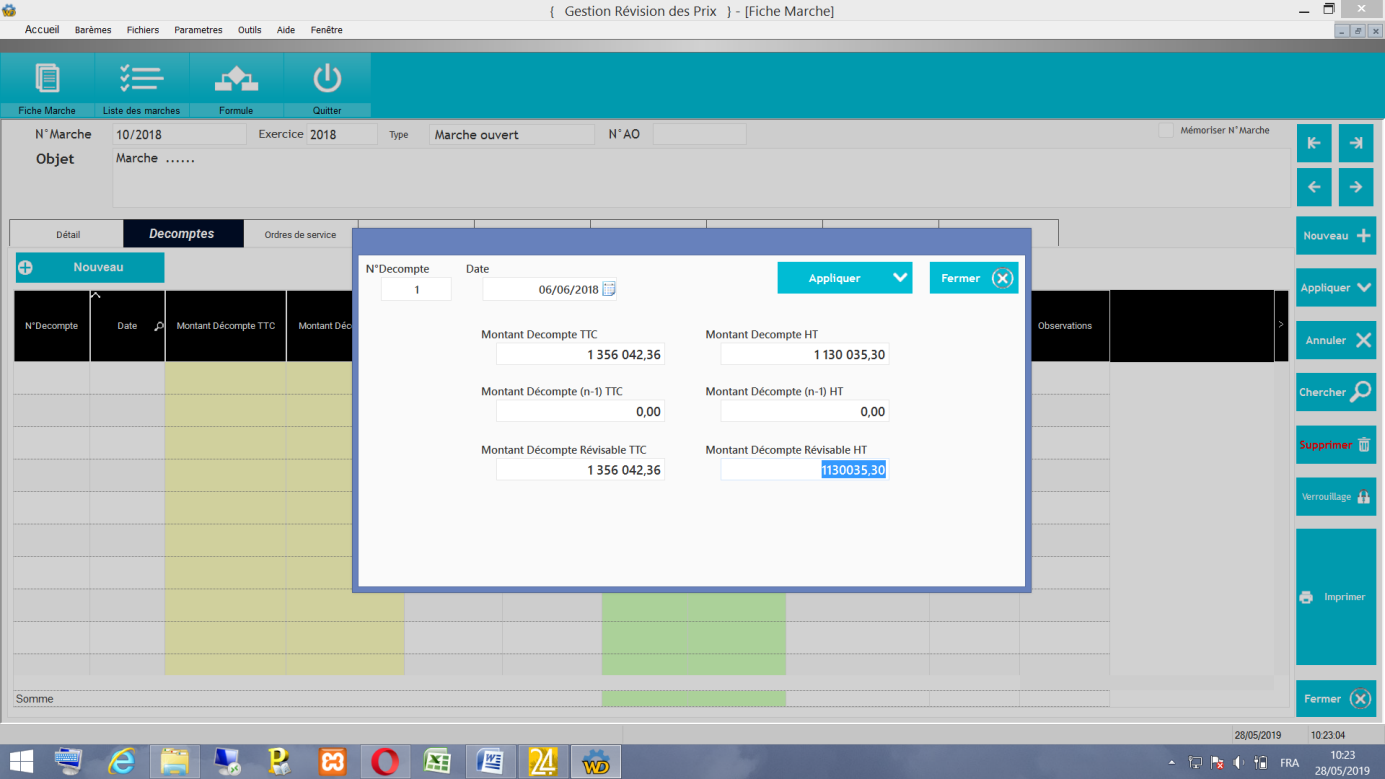1385x779 pixels.
Task: Go to previous record left arrow
Action: coord(1314,187)
